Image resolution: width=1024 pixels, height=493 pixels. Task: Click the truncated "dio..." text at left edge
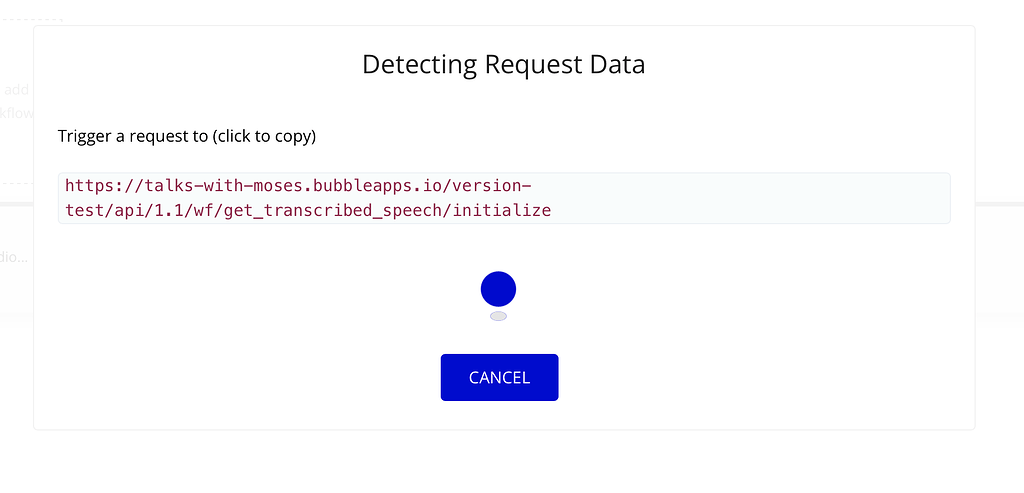pyautogui.click(x=15, y=257)
